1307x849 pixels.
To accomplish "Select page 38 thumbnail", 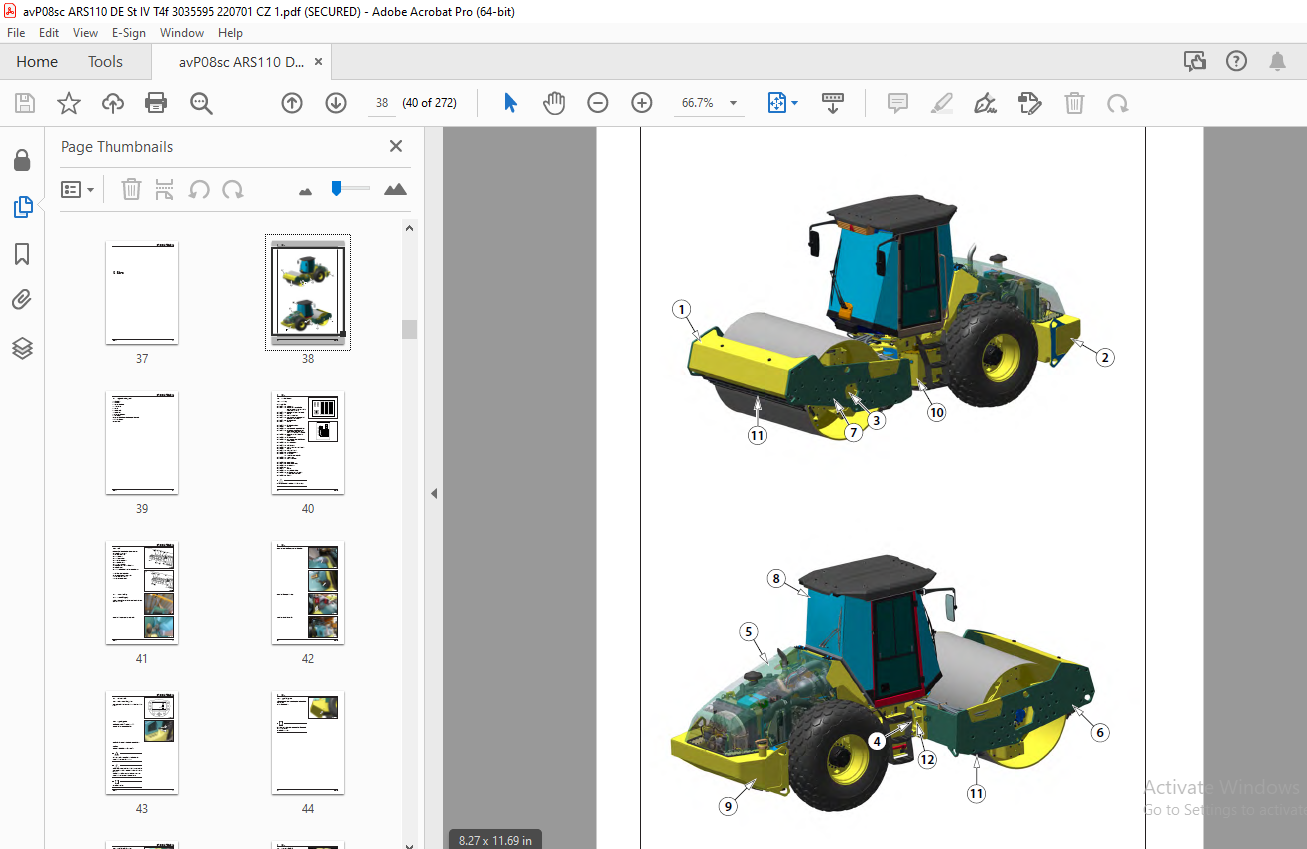I will coord(308,293).
